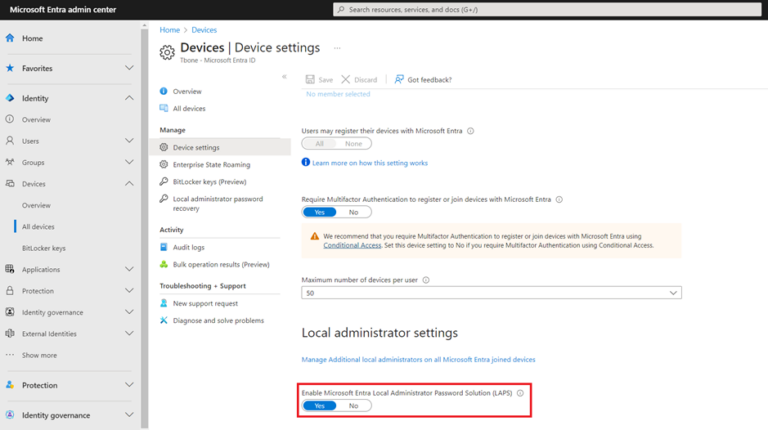Click the Got feedback person icon

click(x=399, y=79)
